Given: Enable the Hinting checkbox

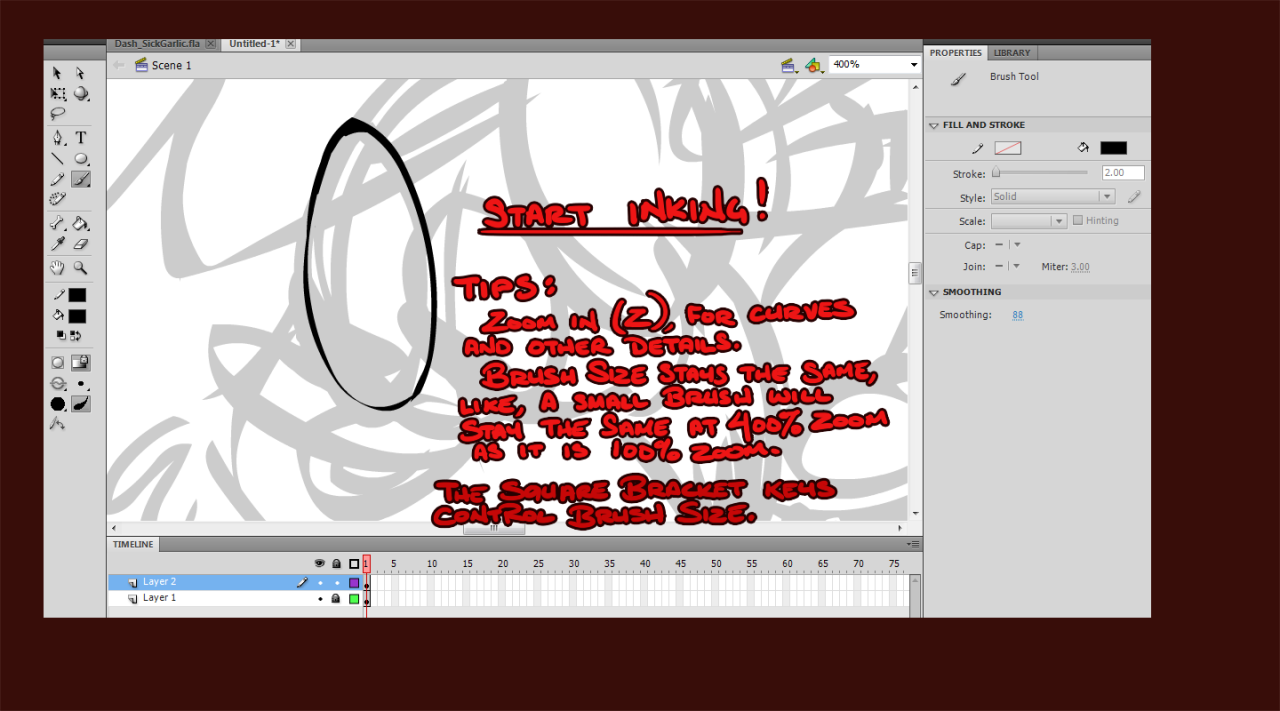Looking at the screenshot, I should [x=1078, y=221].
